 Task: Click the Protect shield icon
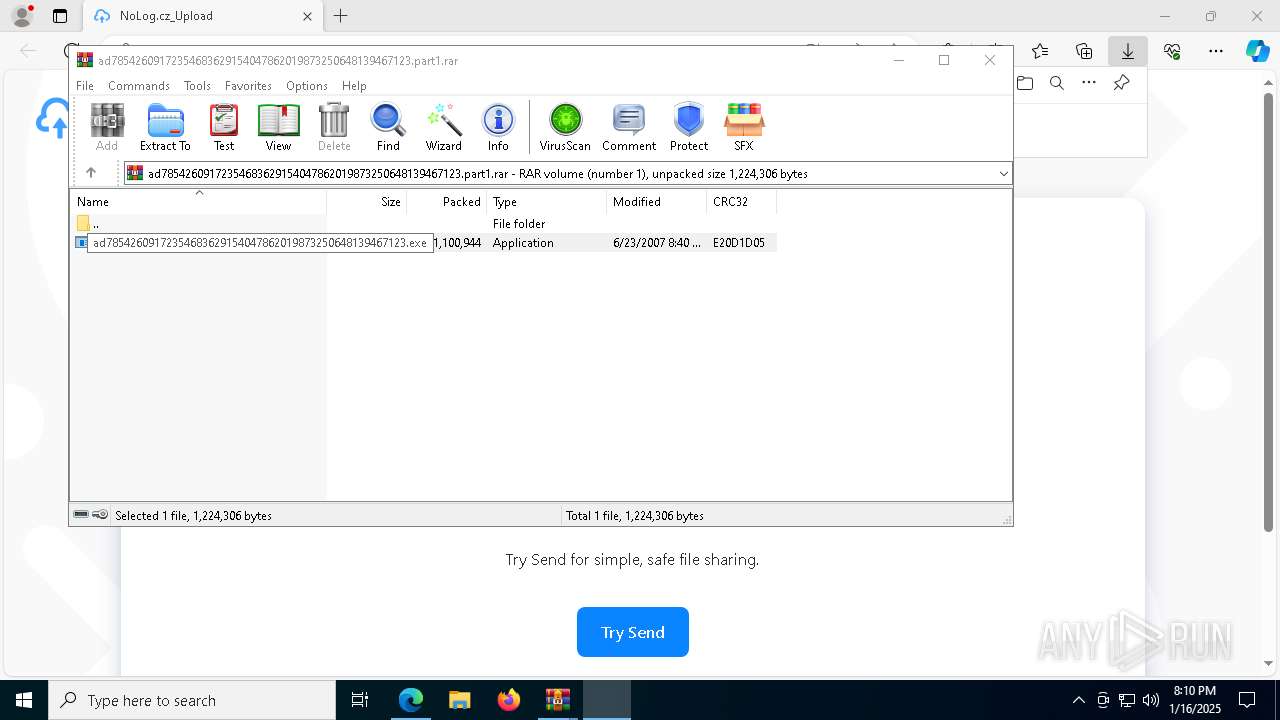689,127
